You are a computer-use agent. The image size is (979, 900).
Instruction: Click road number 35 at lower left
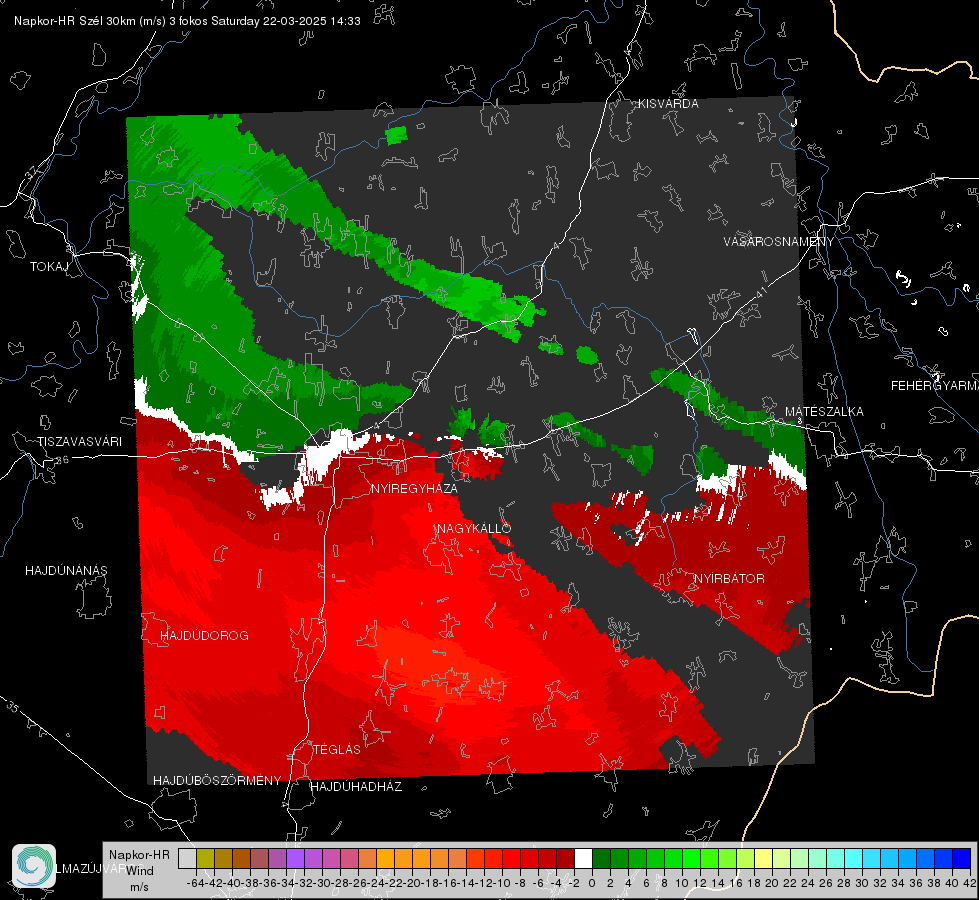click(14, 707)
